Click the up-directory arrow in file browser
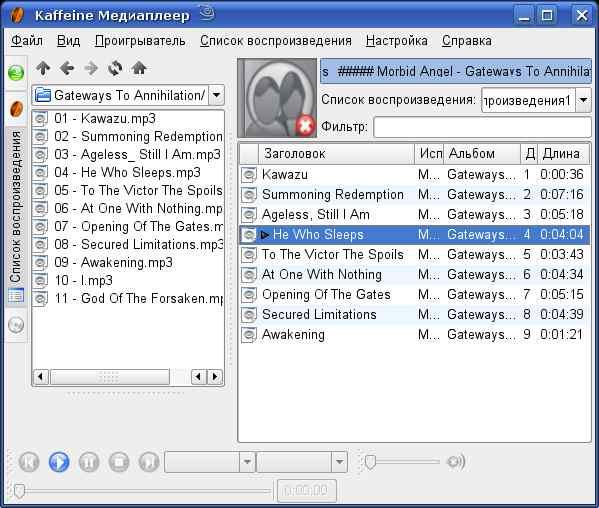Image resolution: width=599 pixels, height=508 pixels. 43,68
